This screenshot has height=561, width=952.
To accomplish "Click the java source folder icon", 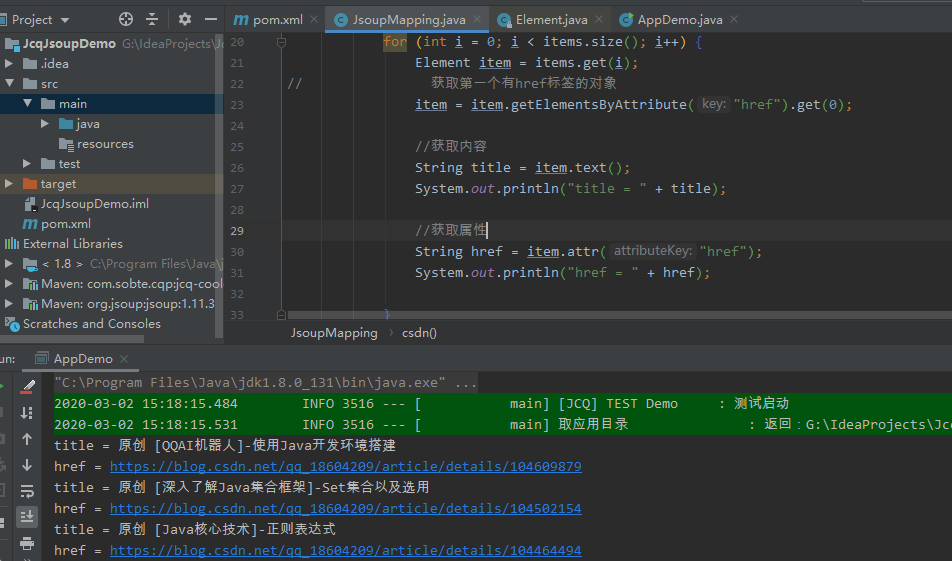I will [66, 124].
